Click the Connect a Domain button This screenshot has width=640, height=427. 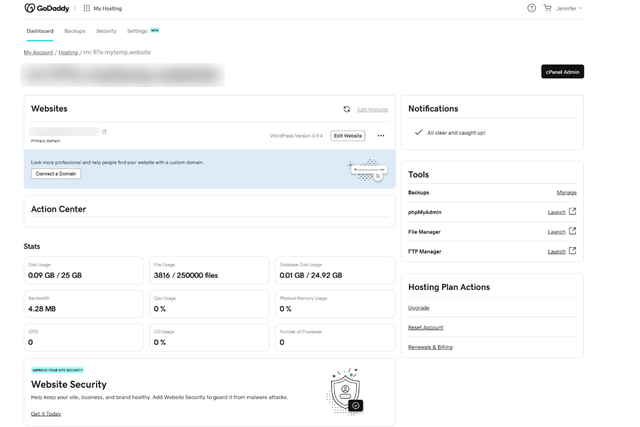click(x=56, y=173)
